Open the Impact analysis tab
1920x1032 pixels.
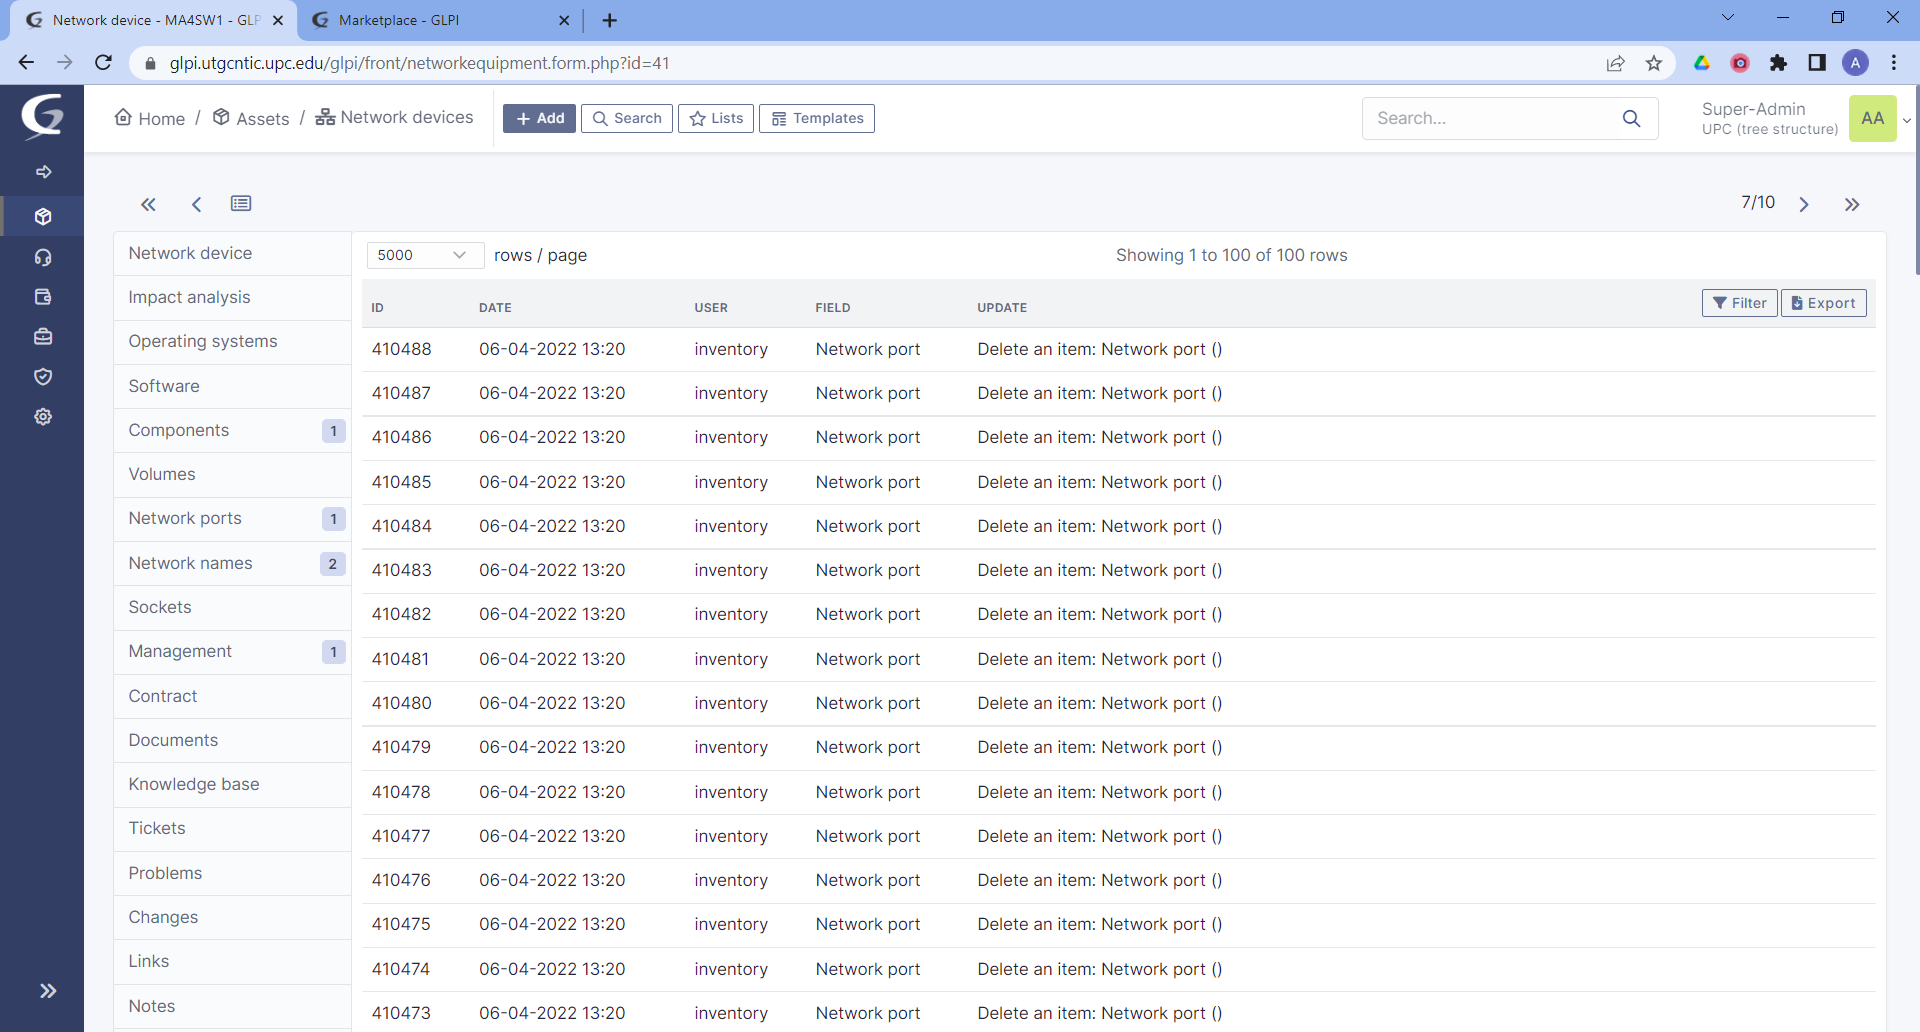[232, 298]
